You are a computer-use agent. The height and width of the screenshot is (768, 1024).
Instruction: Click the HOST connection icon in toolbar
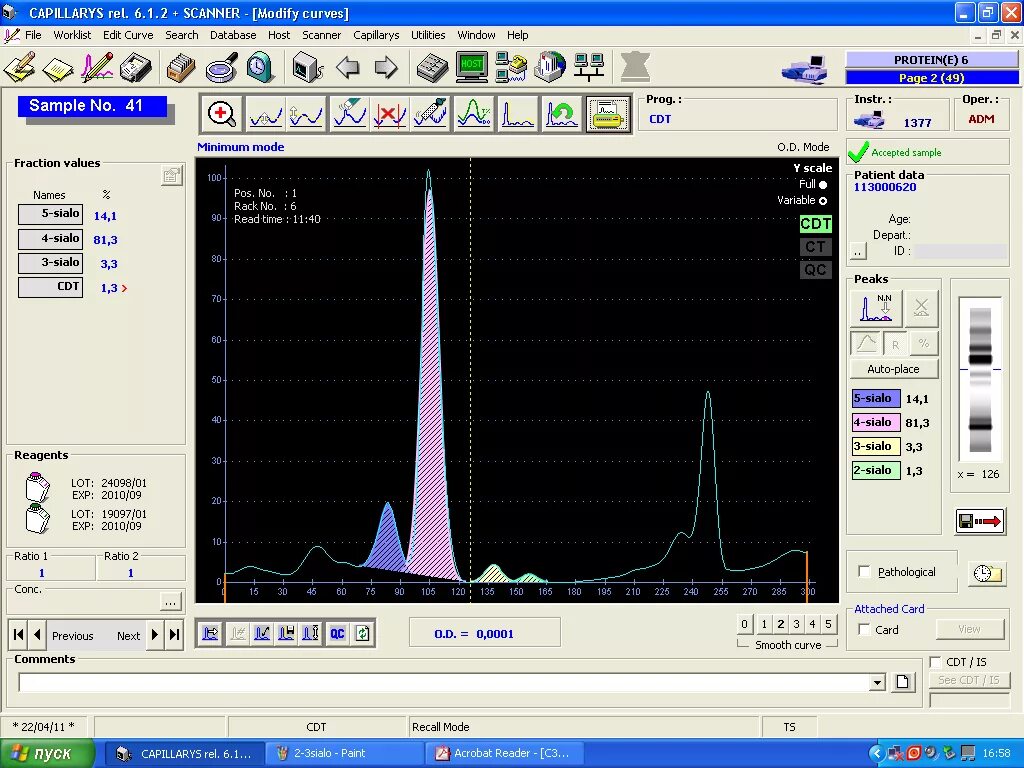tap(470, 67)
